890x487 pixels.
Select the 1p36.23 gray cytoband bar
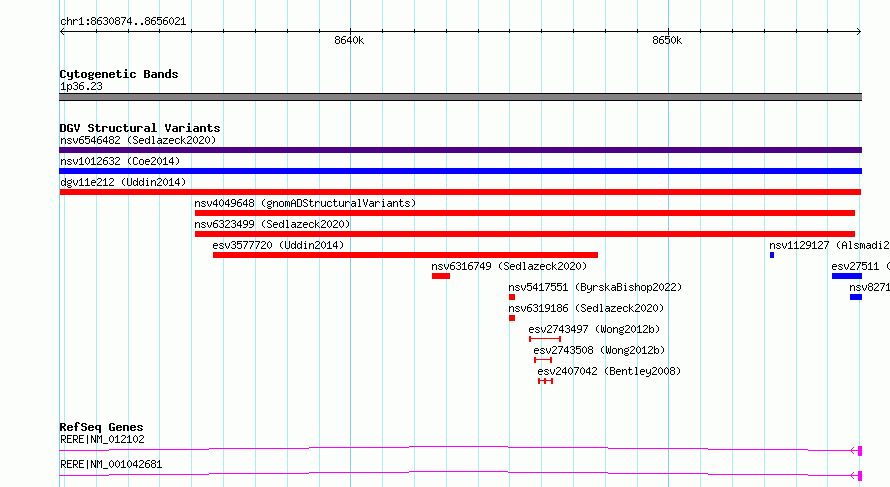(x=460, y=97)
